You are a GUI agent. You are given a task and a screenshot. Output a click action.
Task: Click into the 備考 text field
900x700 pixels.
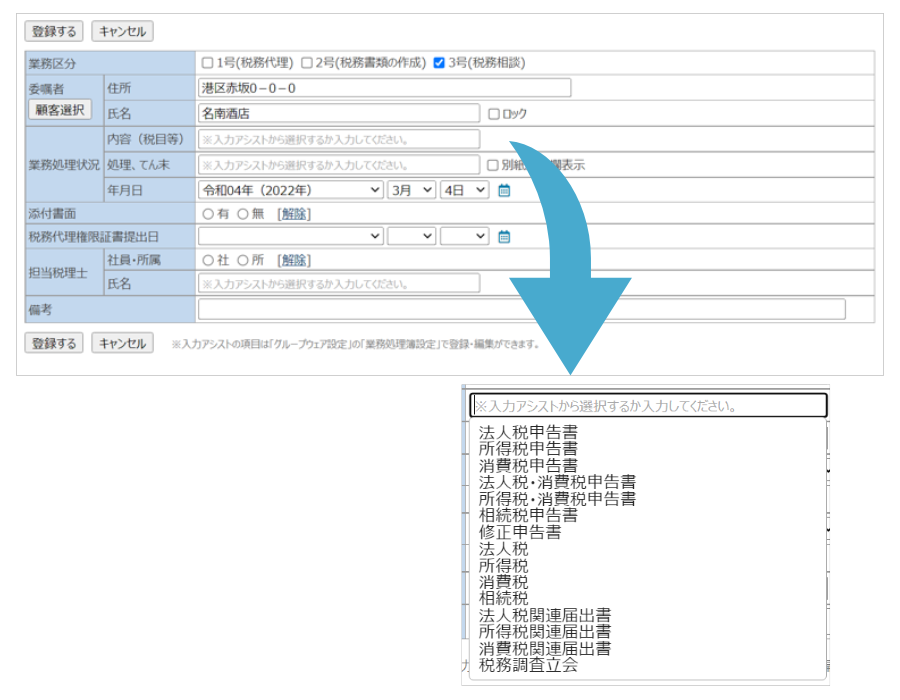[x=521, y=309]
